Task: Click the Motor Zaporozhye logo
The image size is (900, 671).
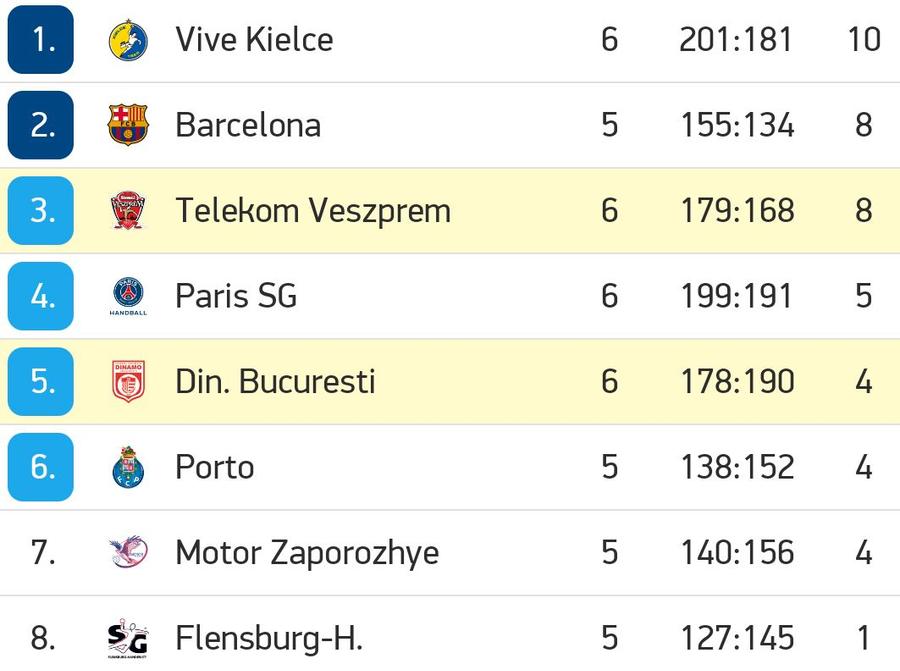Action: point(128,552)
